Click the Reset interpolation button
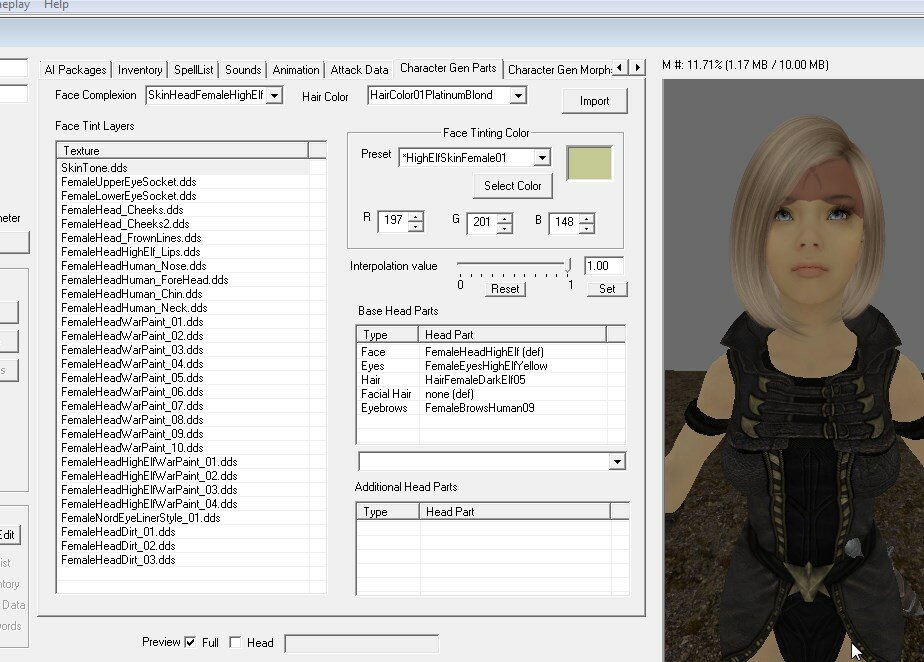Screen dimensions: 924x662 point(505,289)
